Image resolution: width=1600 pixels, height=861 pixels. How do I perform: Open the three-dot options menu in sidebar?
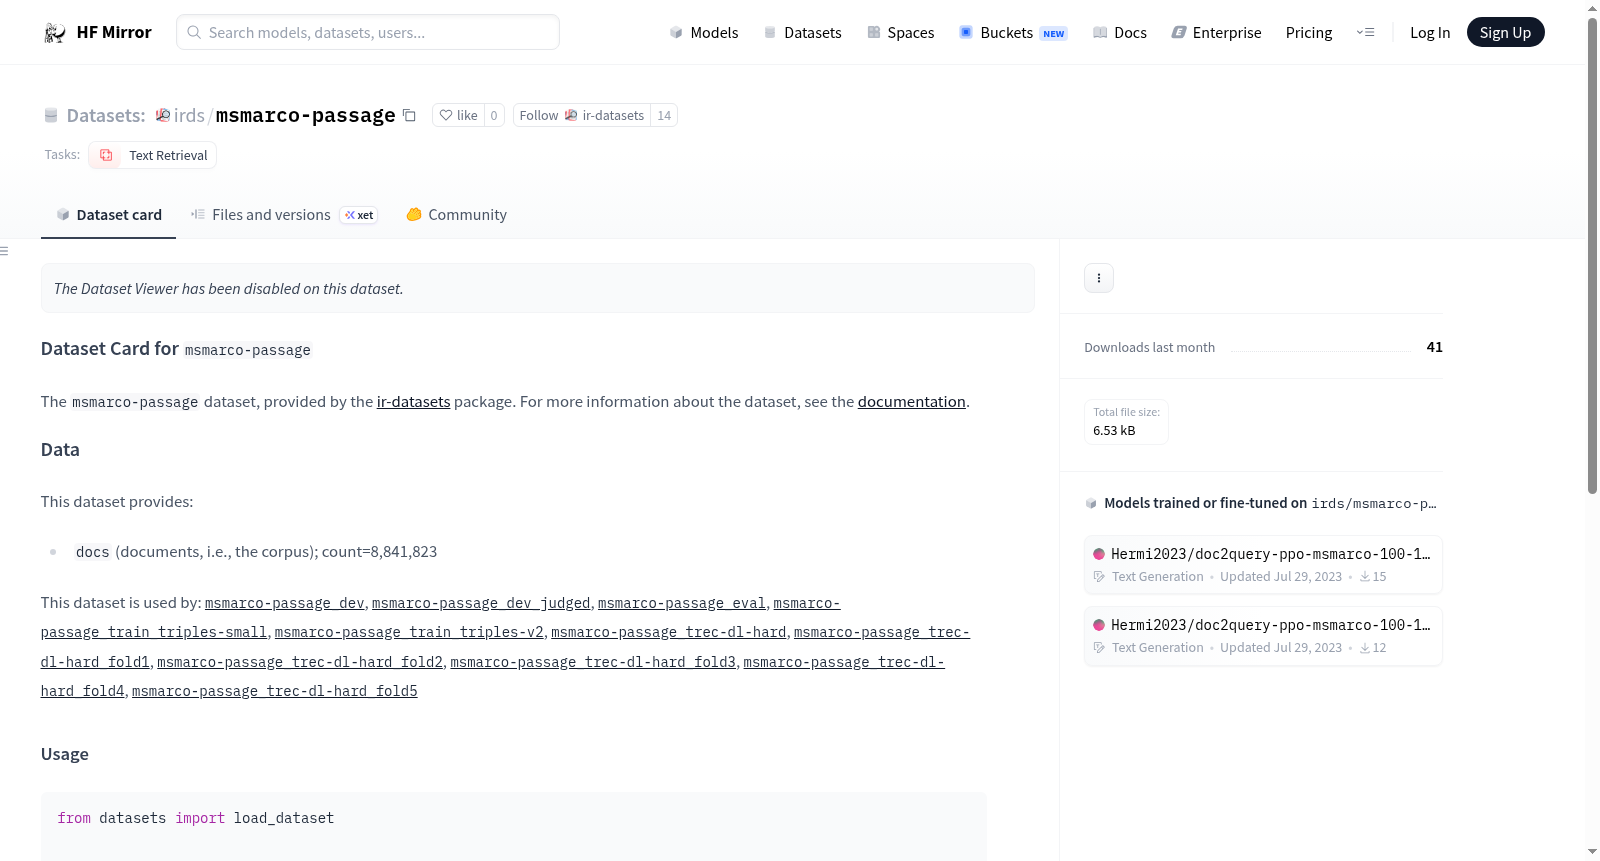[1099, 278]
